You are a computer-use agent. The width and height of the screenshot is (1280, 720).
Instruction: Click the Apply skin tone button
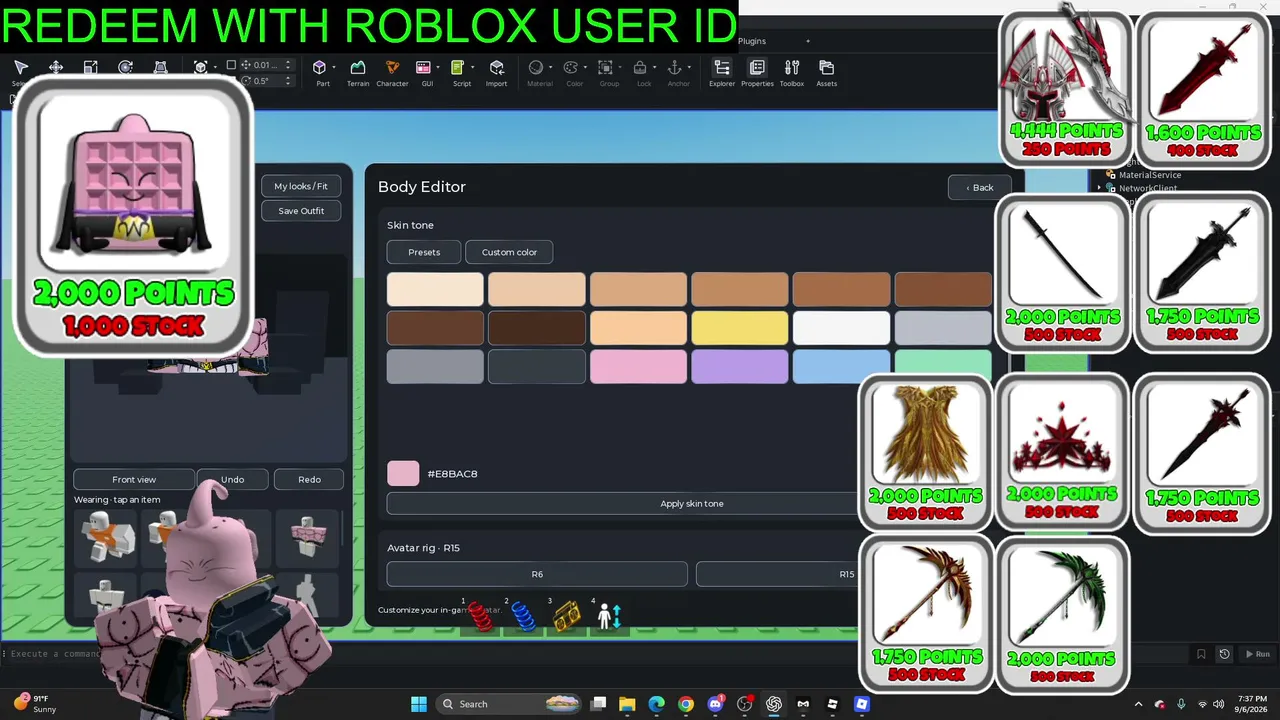pyautogui.click(x=691, y=503)
